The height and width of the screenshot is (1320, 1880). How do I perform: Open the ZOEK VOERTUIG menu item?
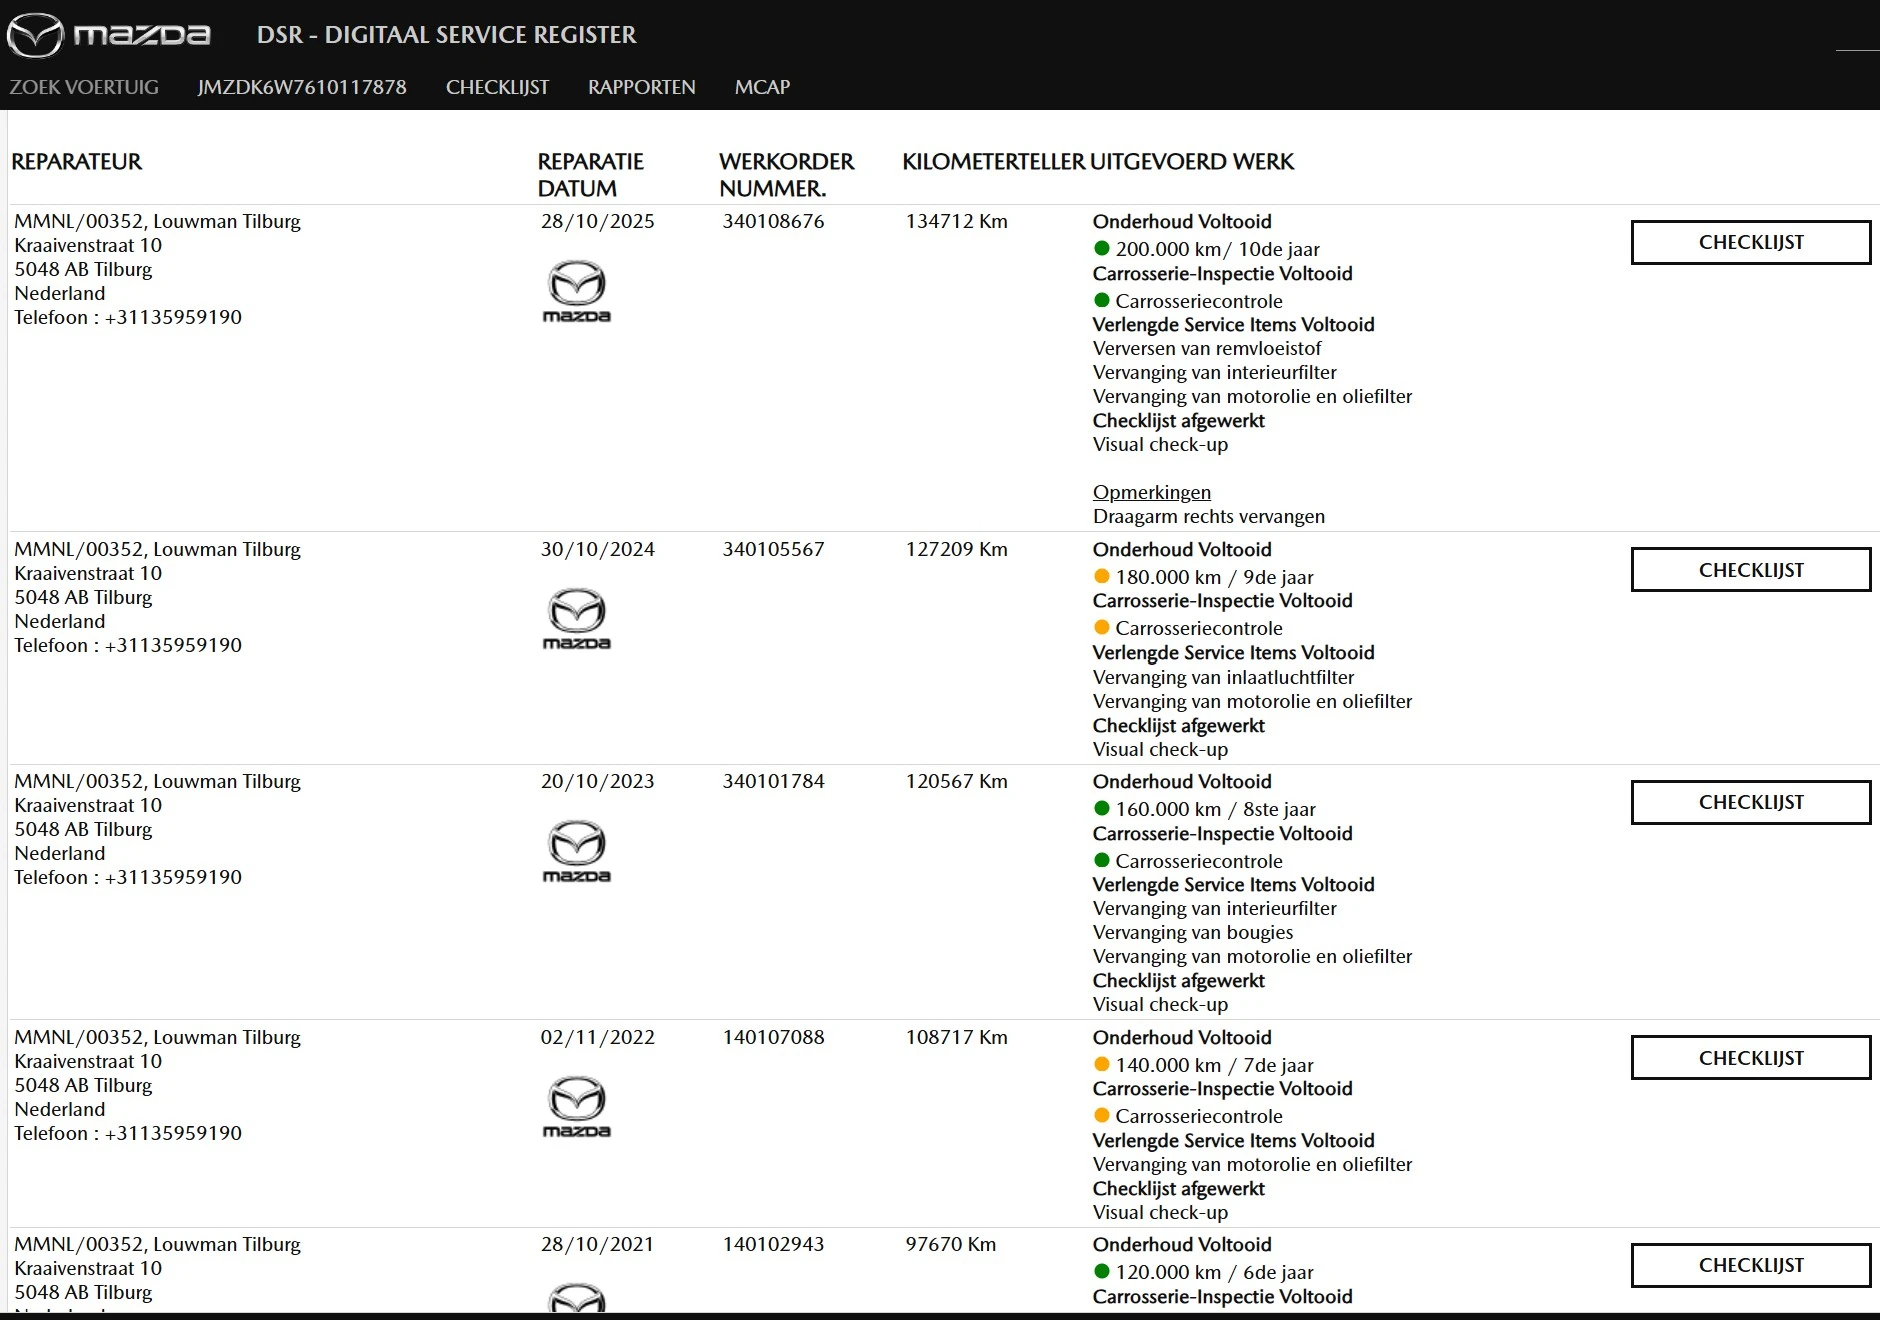click(x=84, y=87)
